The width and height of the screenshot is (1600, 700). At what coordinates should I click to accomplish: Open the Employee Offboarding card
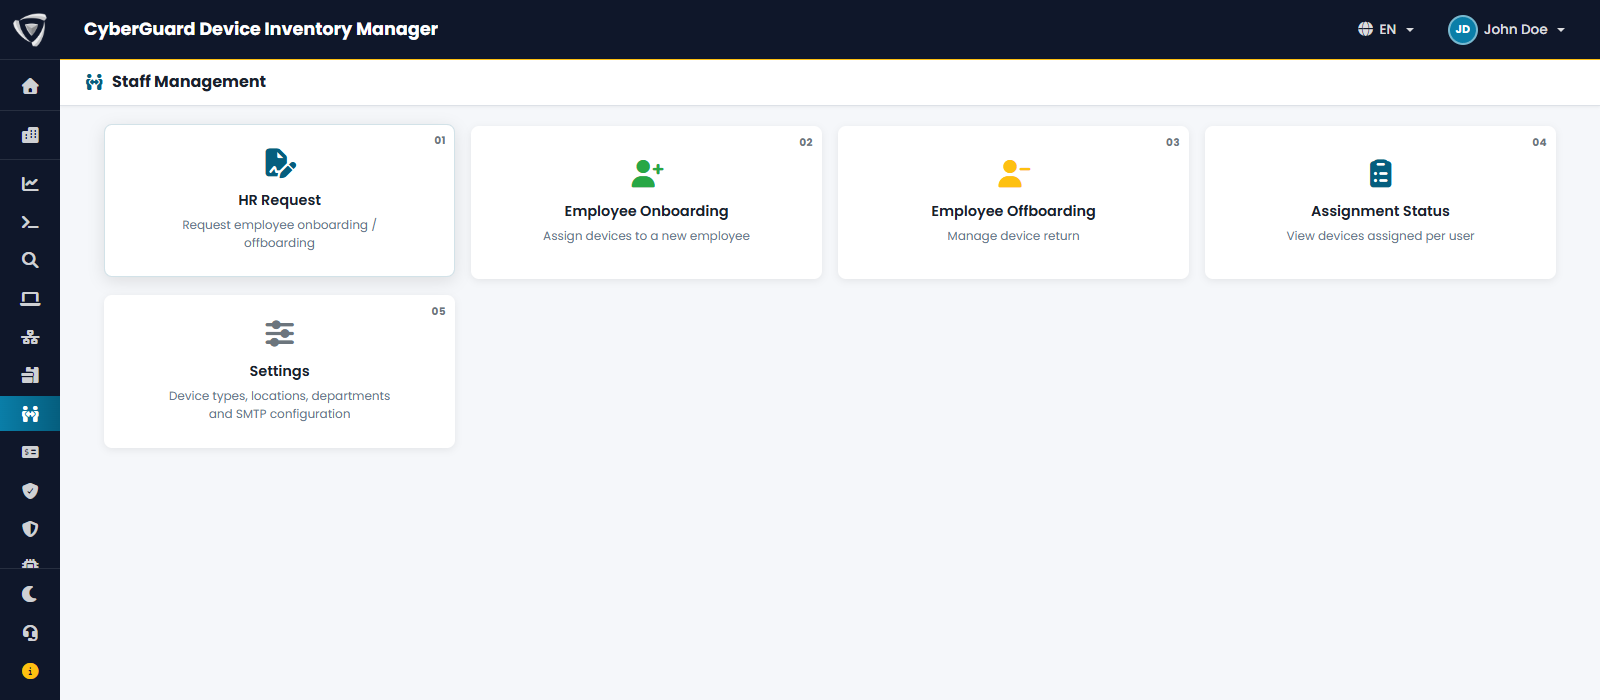(x=1013, y=202)
